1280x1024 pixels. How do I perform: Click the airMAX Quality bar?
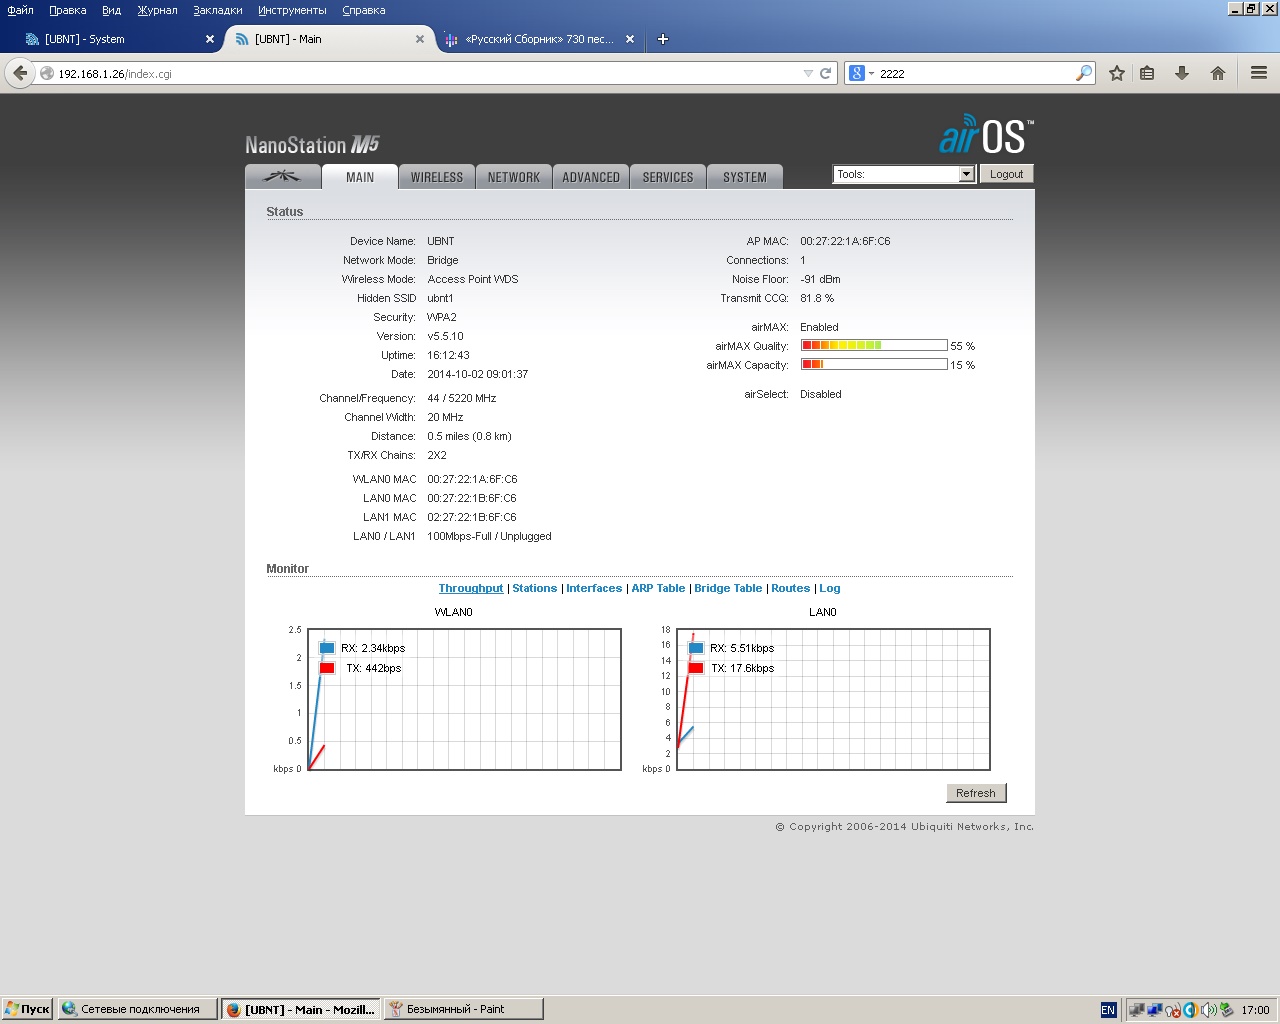(x=874, y=345)
